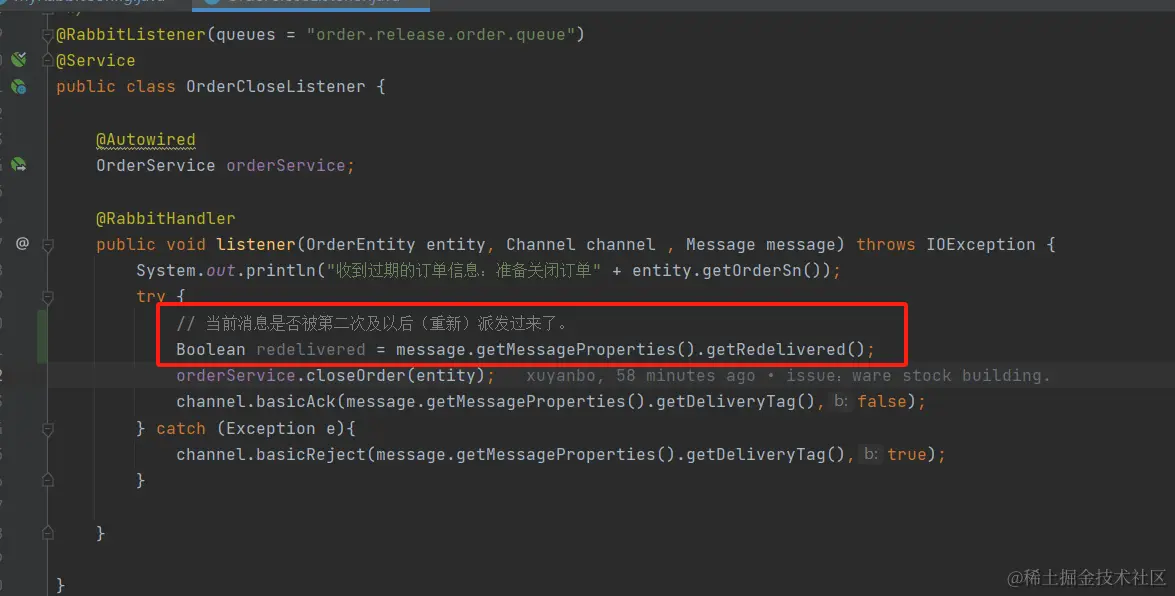Click the basicReject method call
The image size is (1175, 596).
coord(311,454)
